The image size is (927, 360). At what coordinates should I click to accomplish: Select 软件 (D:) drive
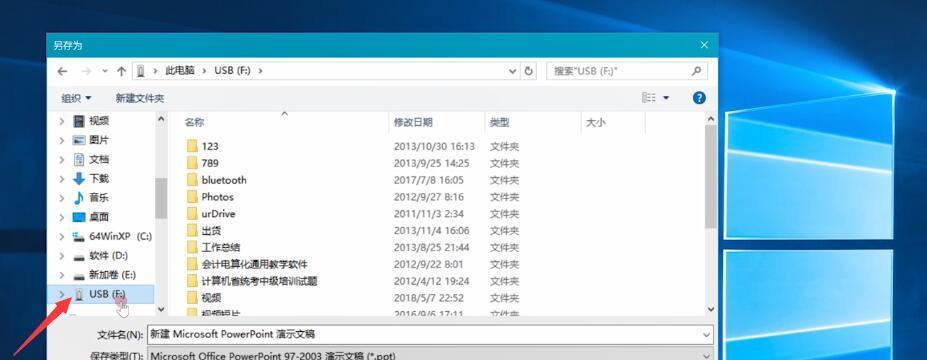pyautogui.click(x=108, y=255)
